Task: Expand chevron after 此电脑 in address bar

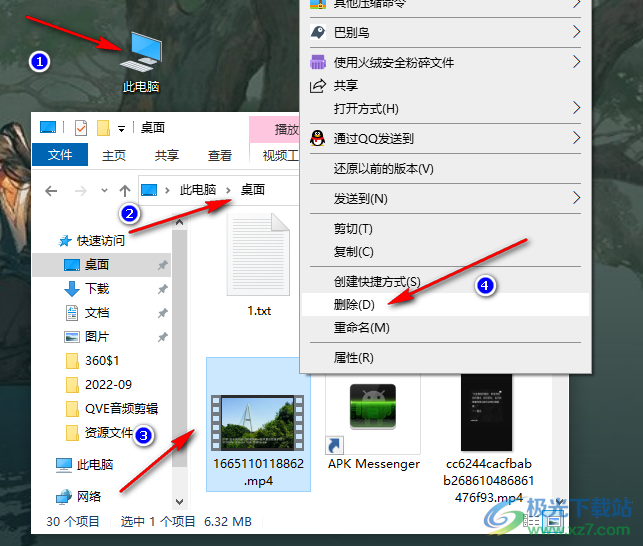Action: [228, 190]
